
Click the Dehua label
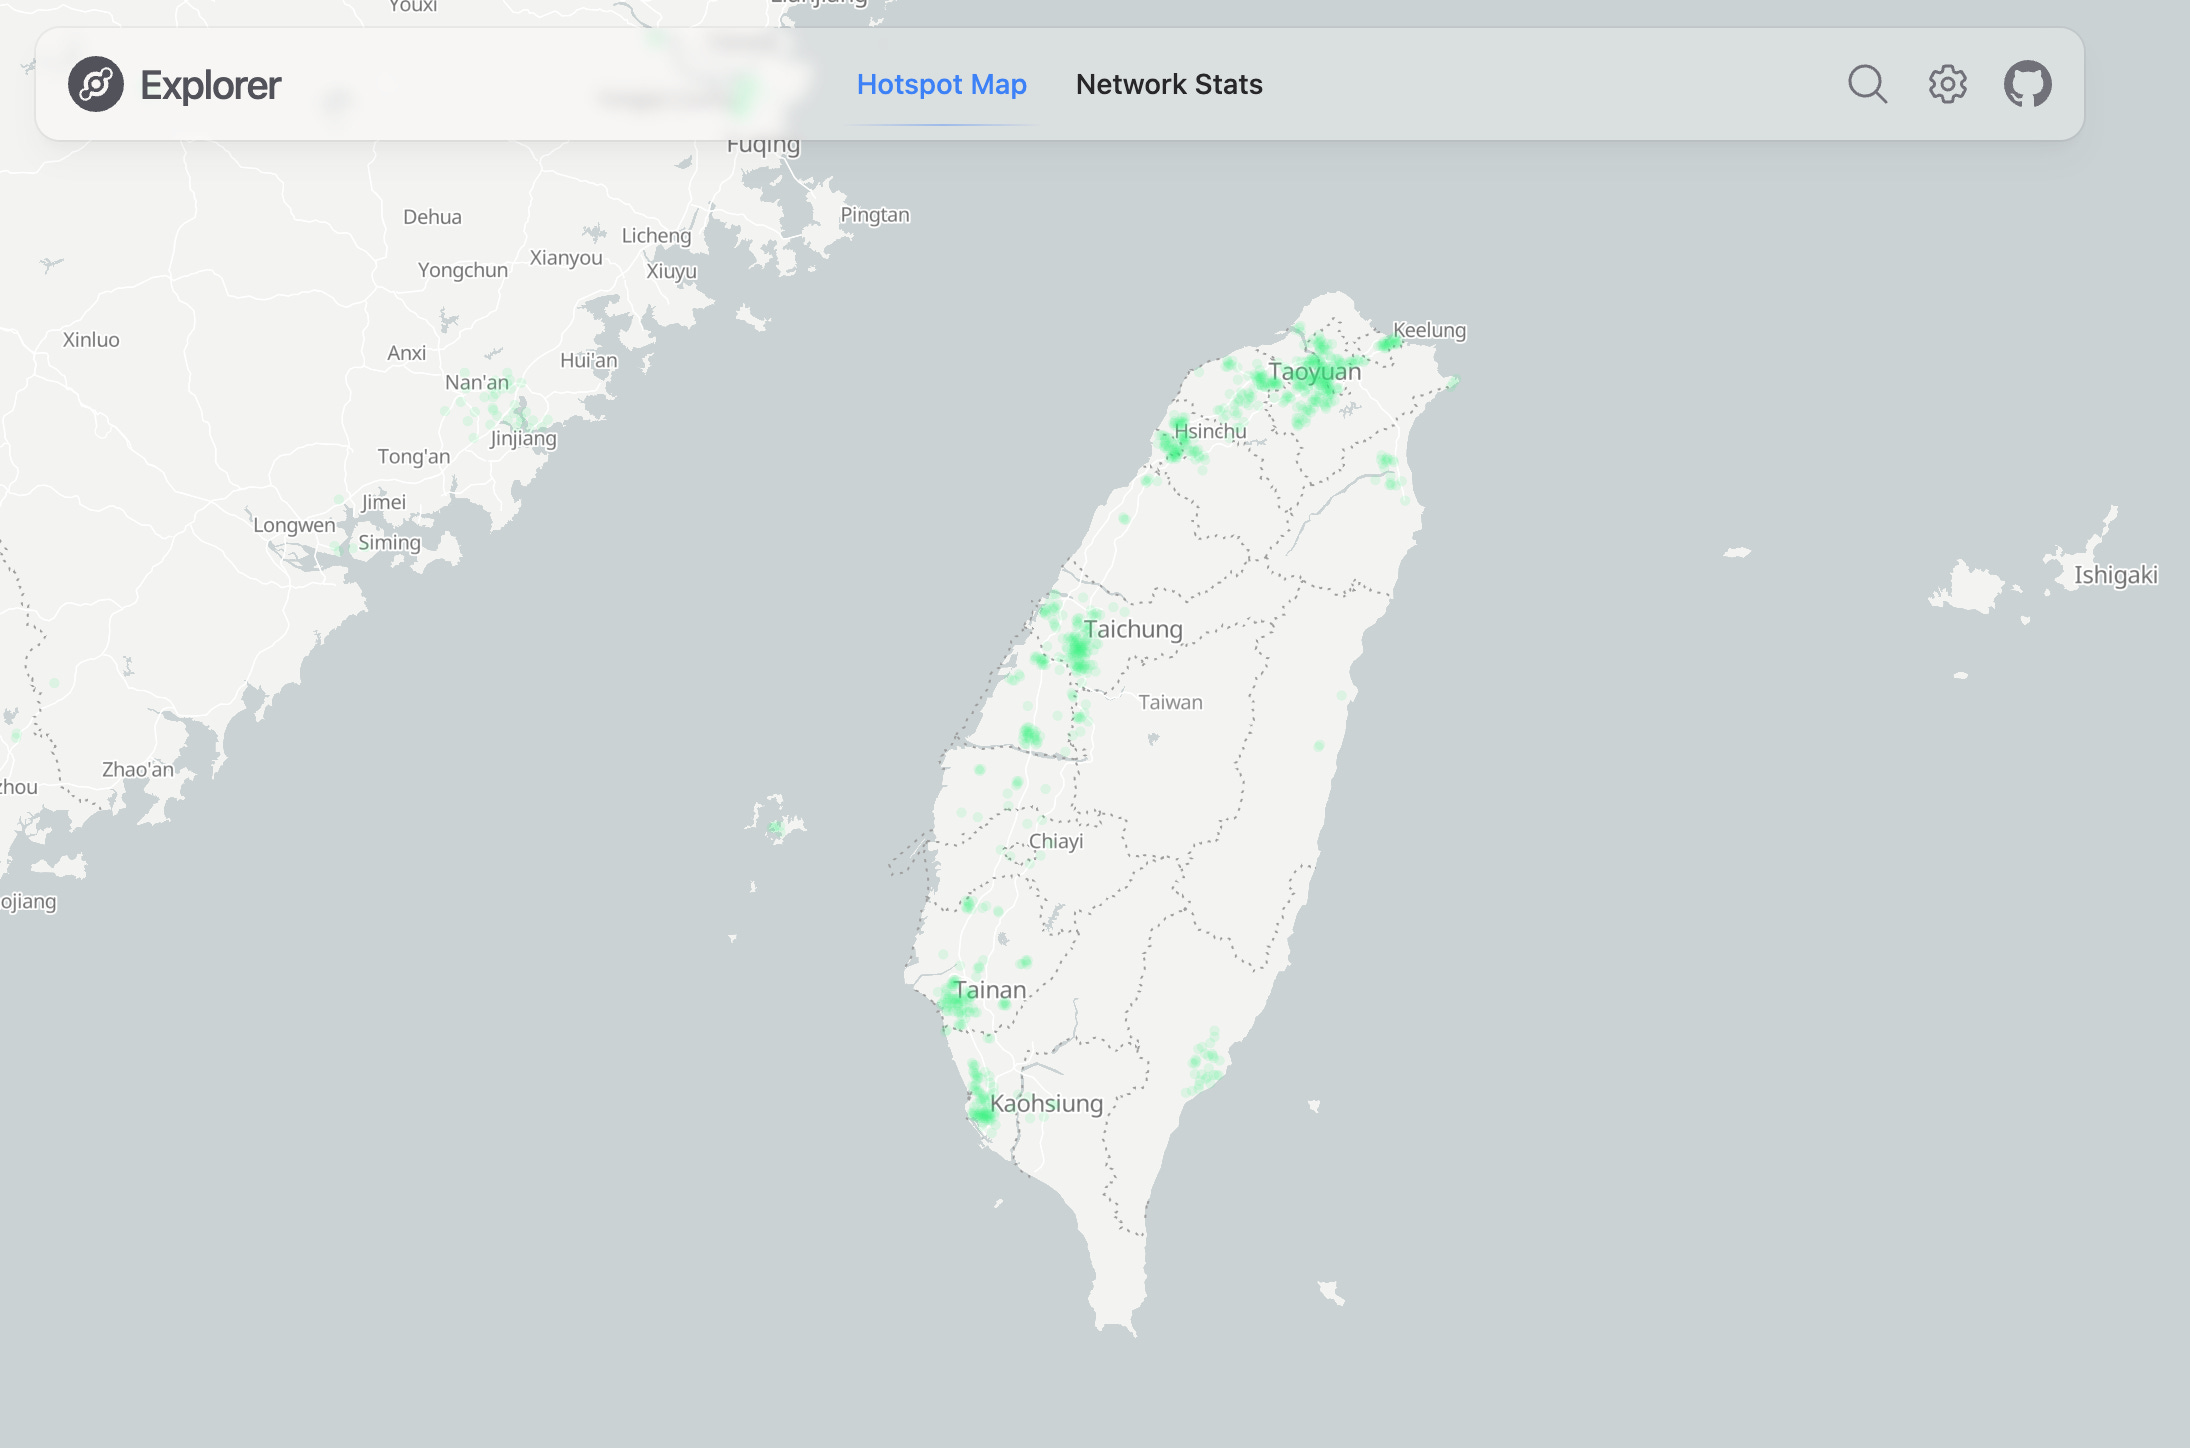[x=432, y=217]
